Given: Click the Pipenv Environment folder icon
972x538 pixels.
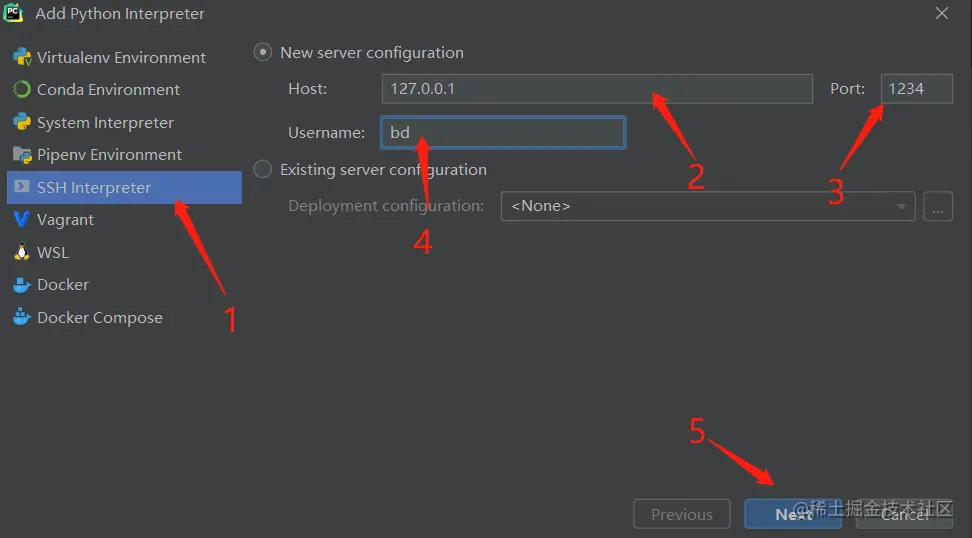Looking at the screenshot, I should point(21,154).
